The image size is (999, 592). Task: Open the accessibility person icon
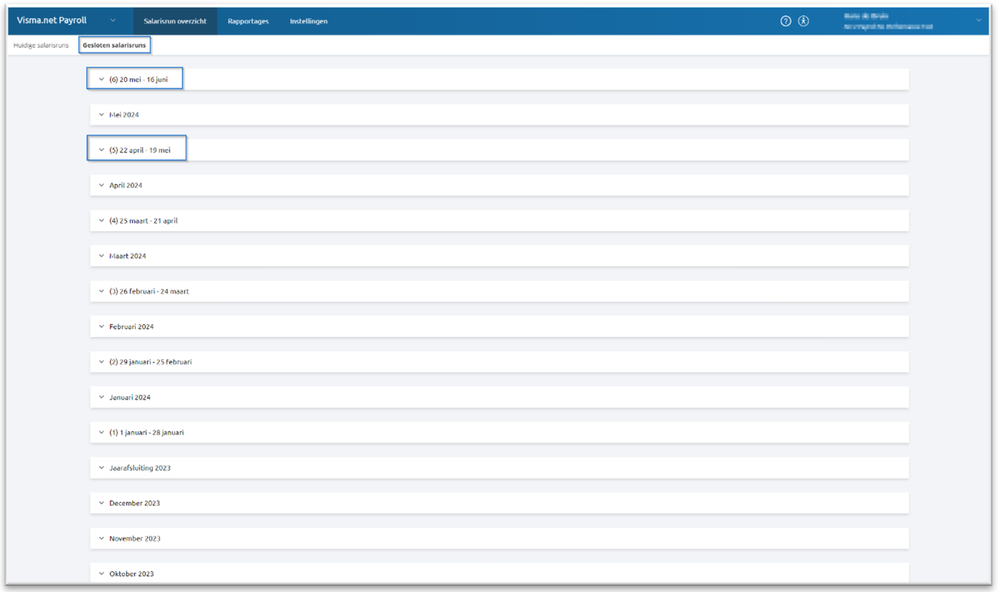(803, 21)
